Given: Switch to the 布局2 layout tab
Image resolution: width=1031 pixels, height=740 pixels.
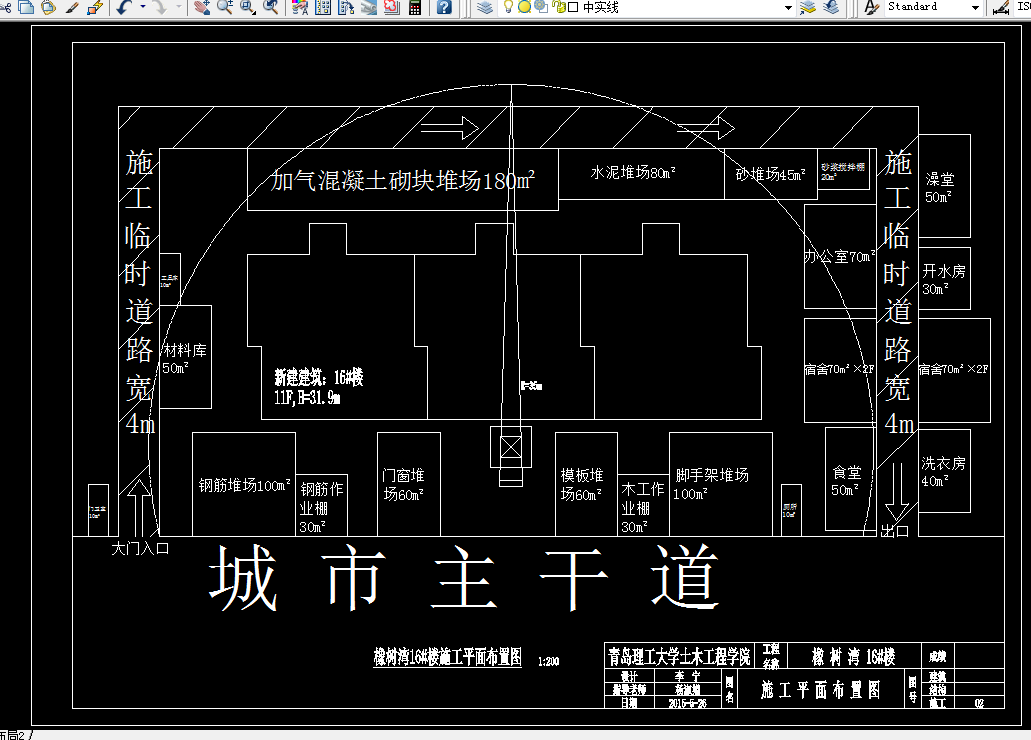Looking at the screenshot, I should (x=10, y=732).
